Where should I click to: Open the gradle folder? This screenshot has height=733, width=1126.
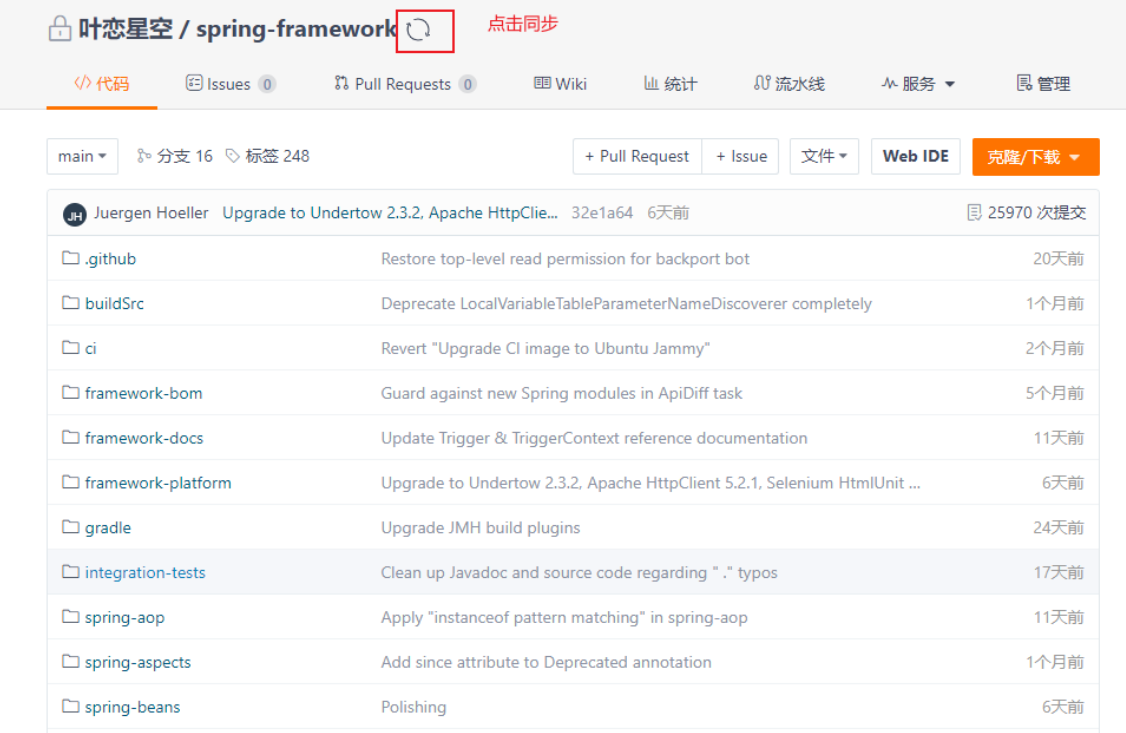click(x=108, y=528)
